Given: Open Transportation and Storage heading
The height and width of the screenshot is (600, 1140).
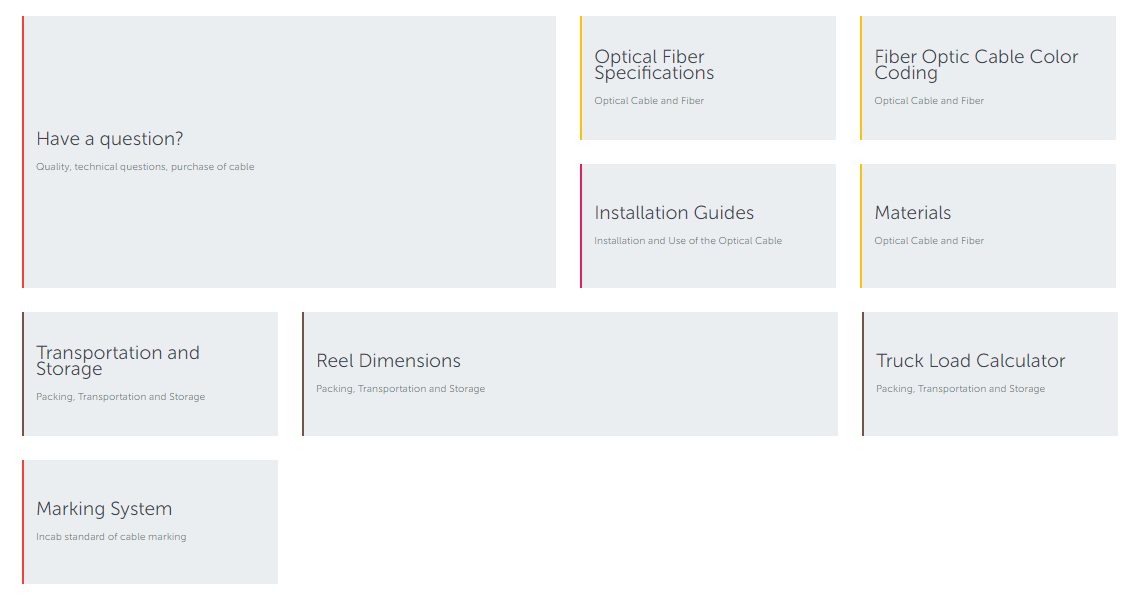Looking at the screenshot, I should [x=118, y=361].
